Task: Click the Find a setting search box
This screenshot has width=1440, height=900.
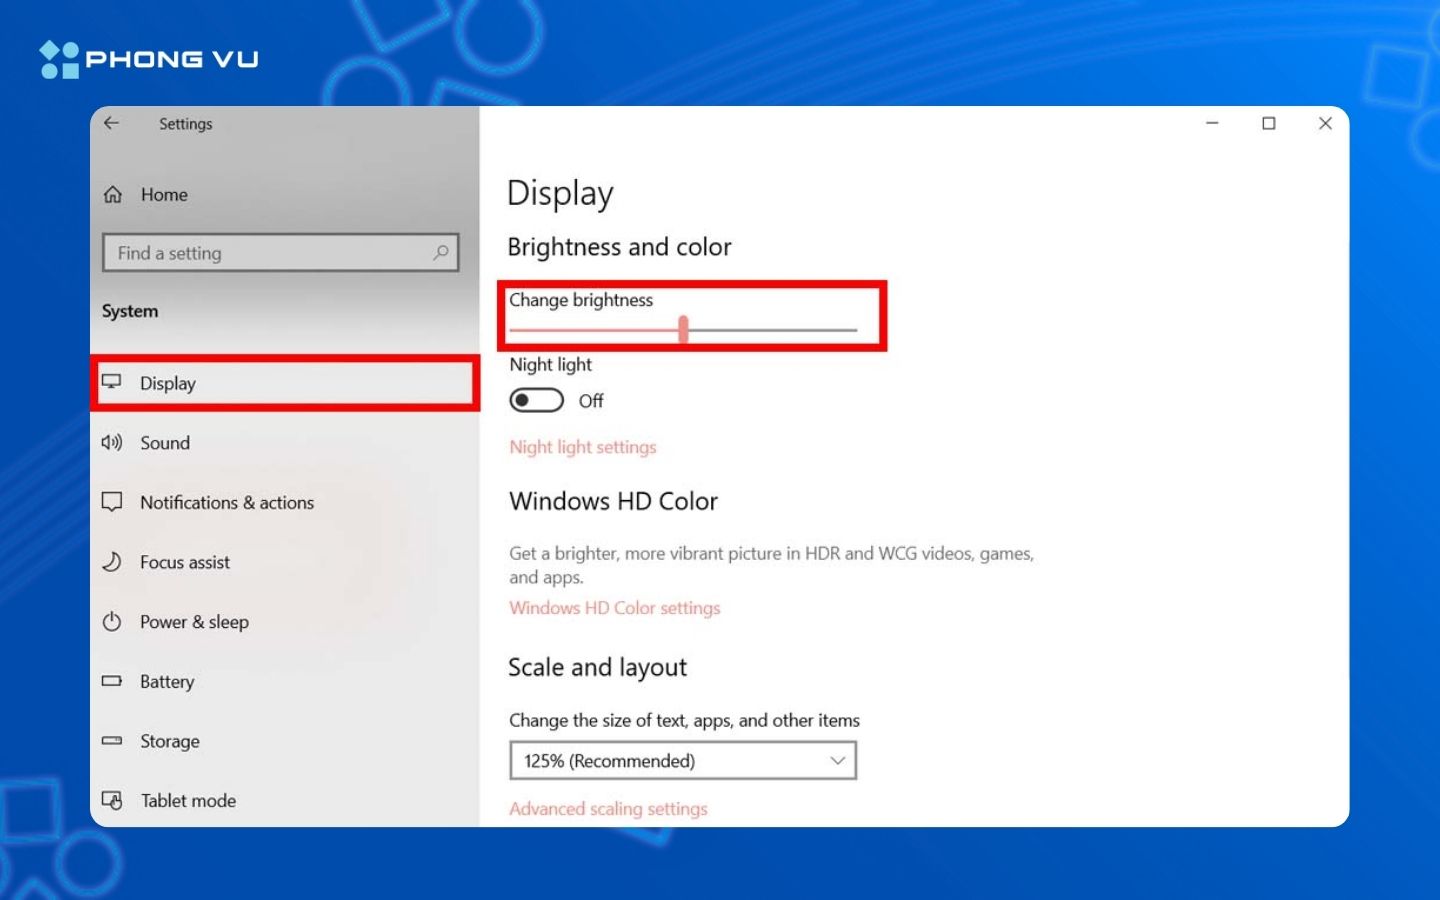Action: pyautogui.click(x=270, y=253)
